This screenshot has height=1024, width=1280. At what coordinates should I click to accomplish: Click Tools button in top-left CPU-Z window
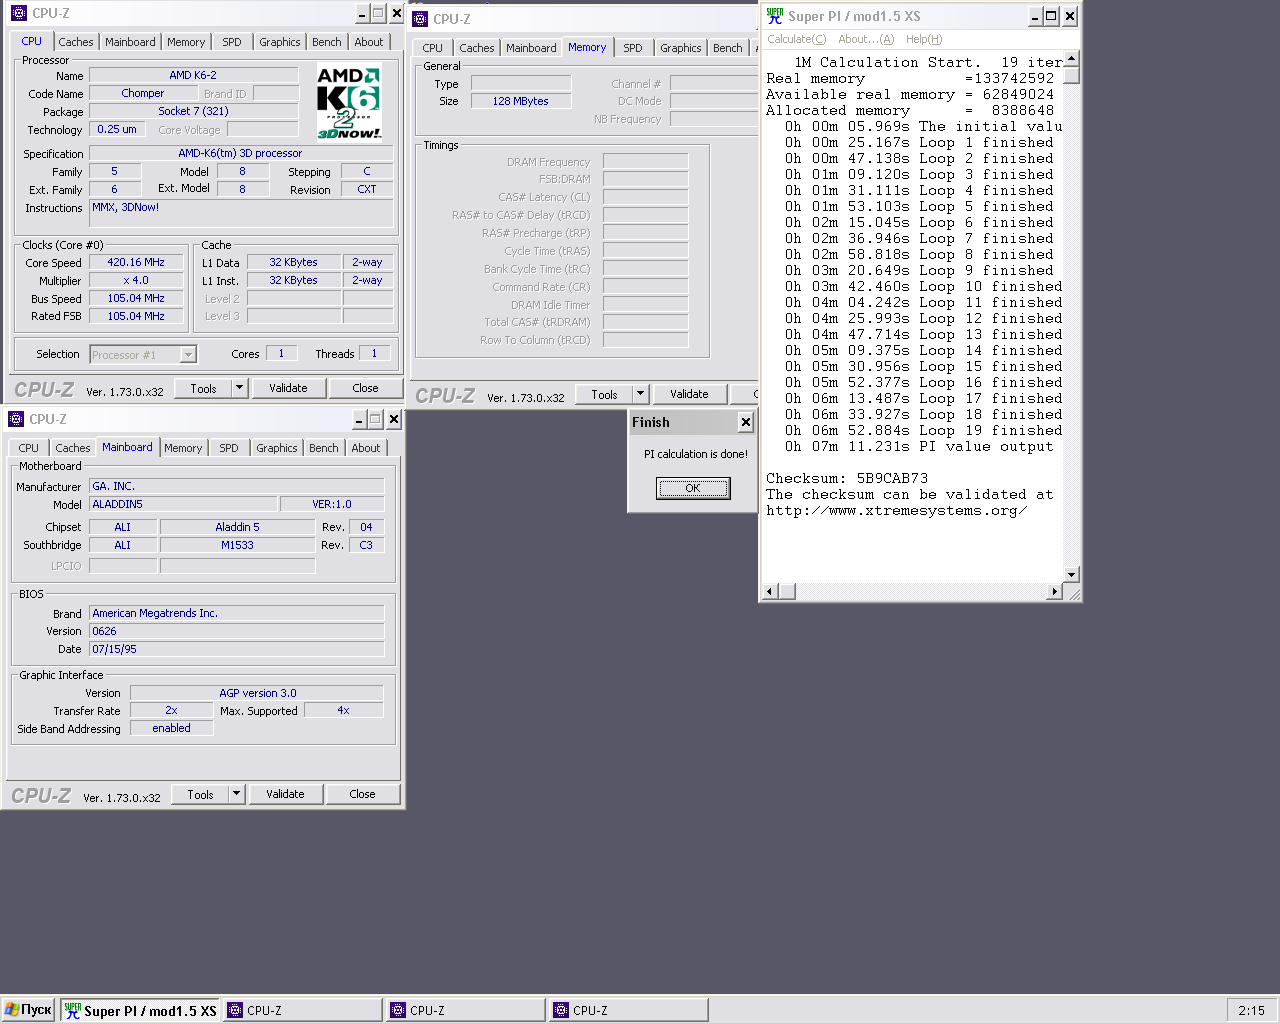[x=204, y=388]
